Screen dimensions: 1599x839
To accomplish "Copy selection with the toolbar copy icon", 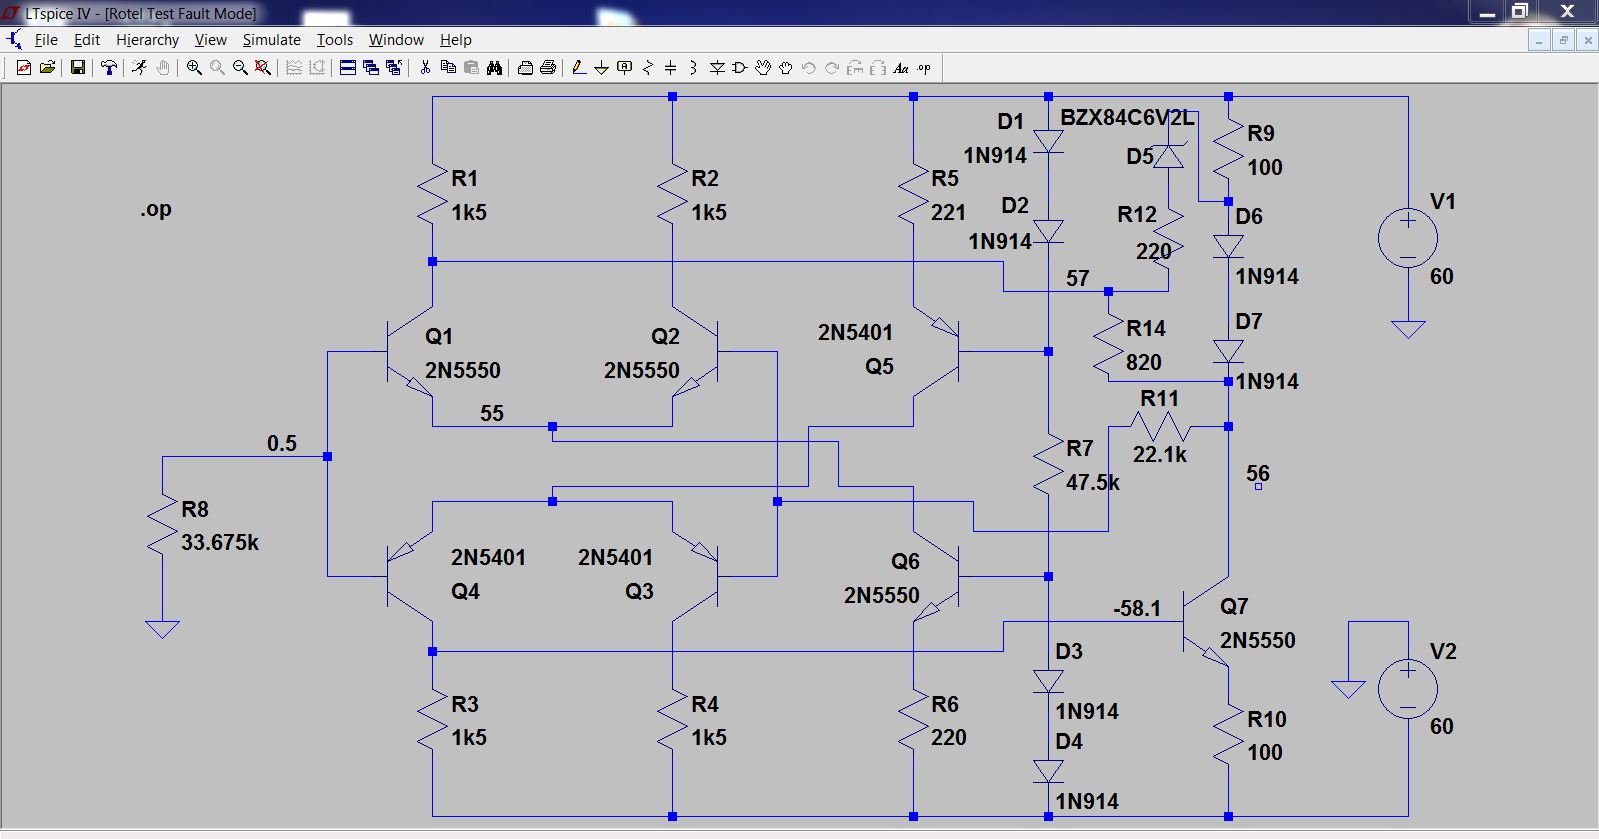I will [x=448, y=68].
